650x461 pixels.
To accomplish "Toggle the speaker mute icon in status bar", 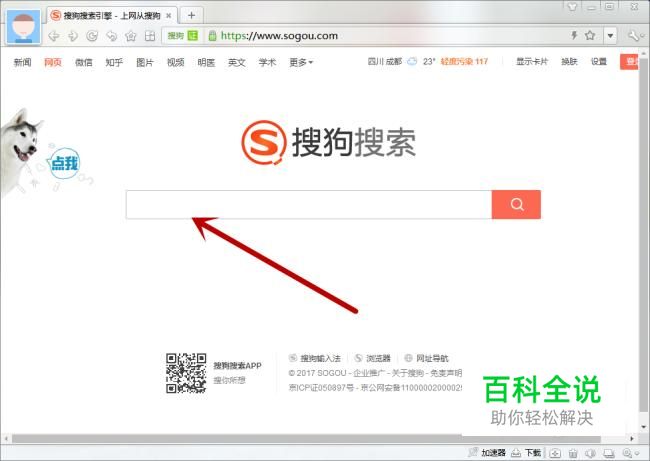I will point(590,453).
